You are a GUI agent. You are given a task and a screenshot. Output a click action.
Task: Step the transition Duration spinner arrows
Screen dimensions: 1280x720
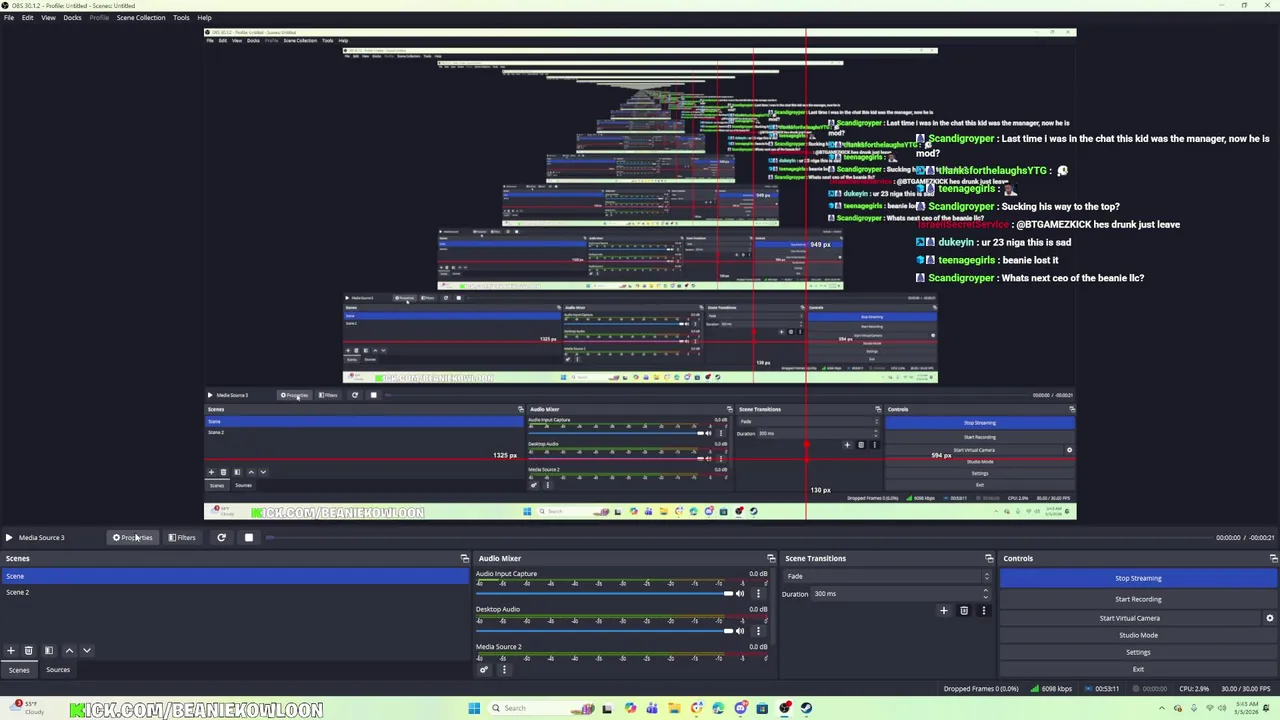[x=986, y=594]
